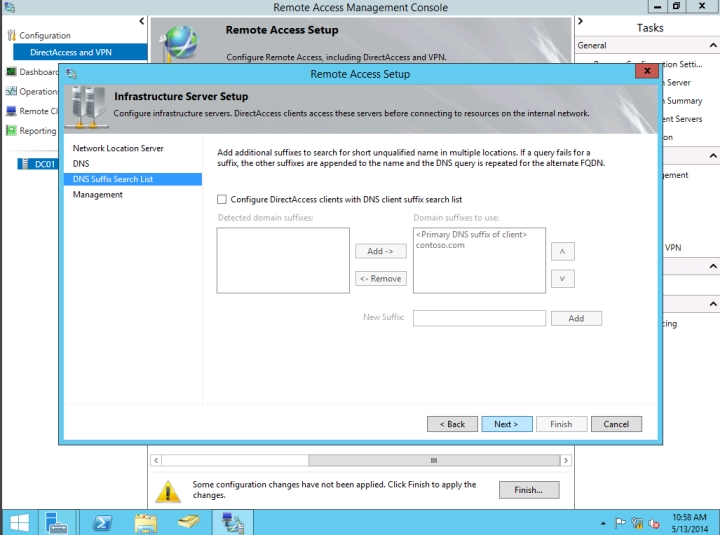Screen dimensions: 720x535
Task: Click the Reporting icon
Action: point(11,130)
